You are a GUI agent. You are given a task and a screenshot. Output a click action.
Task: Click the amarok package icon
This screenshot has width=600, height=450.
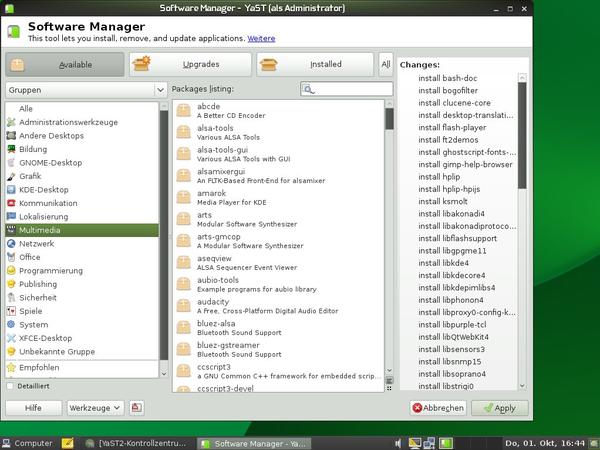pos(184,197)
